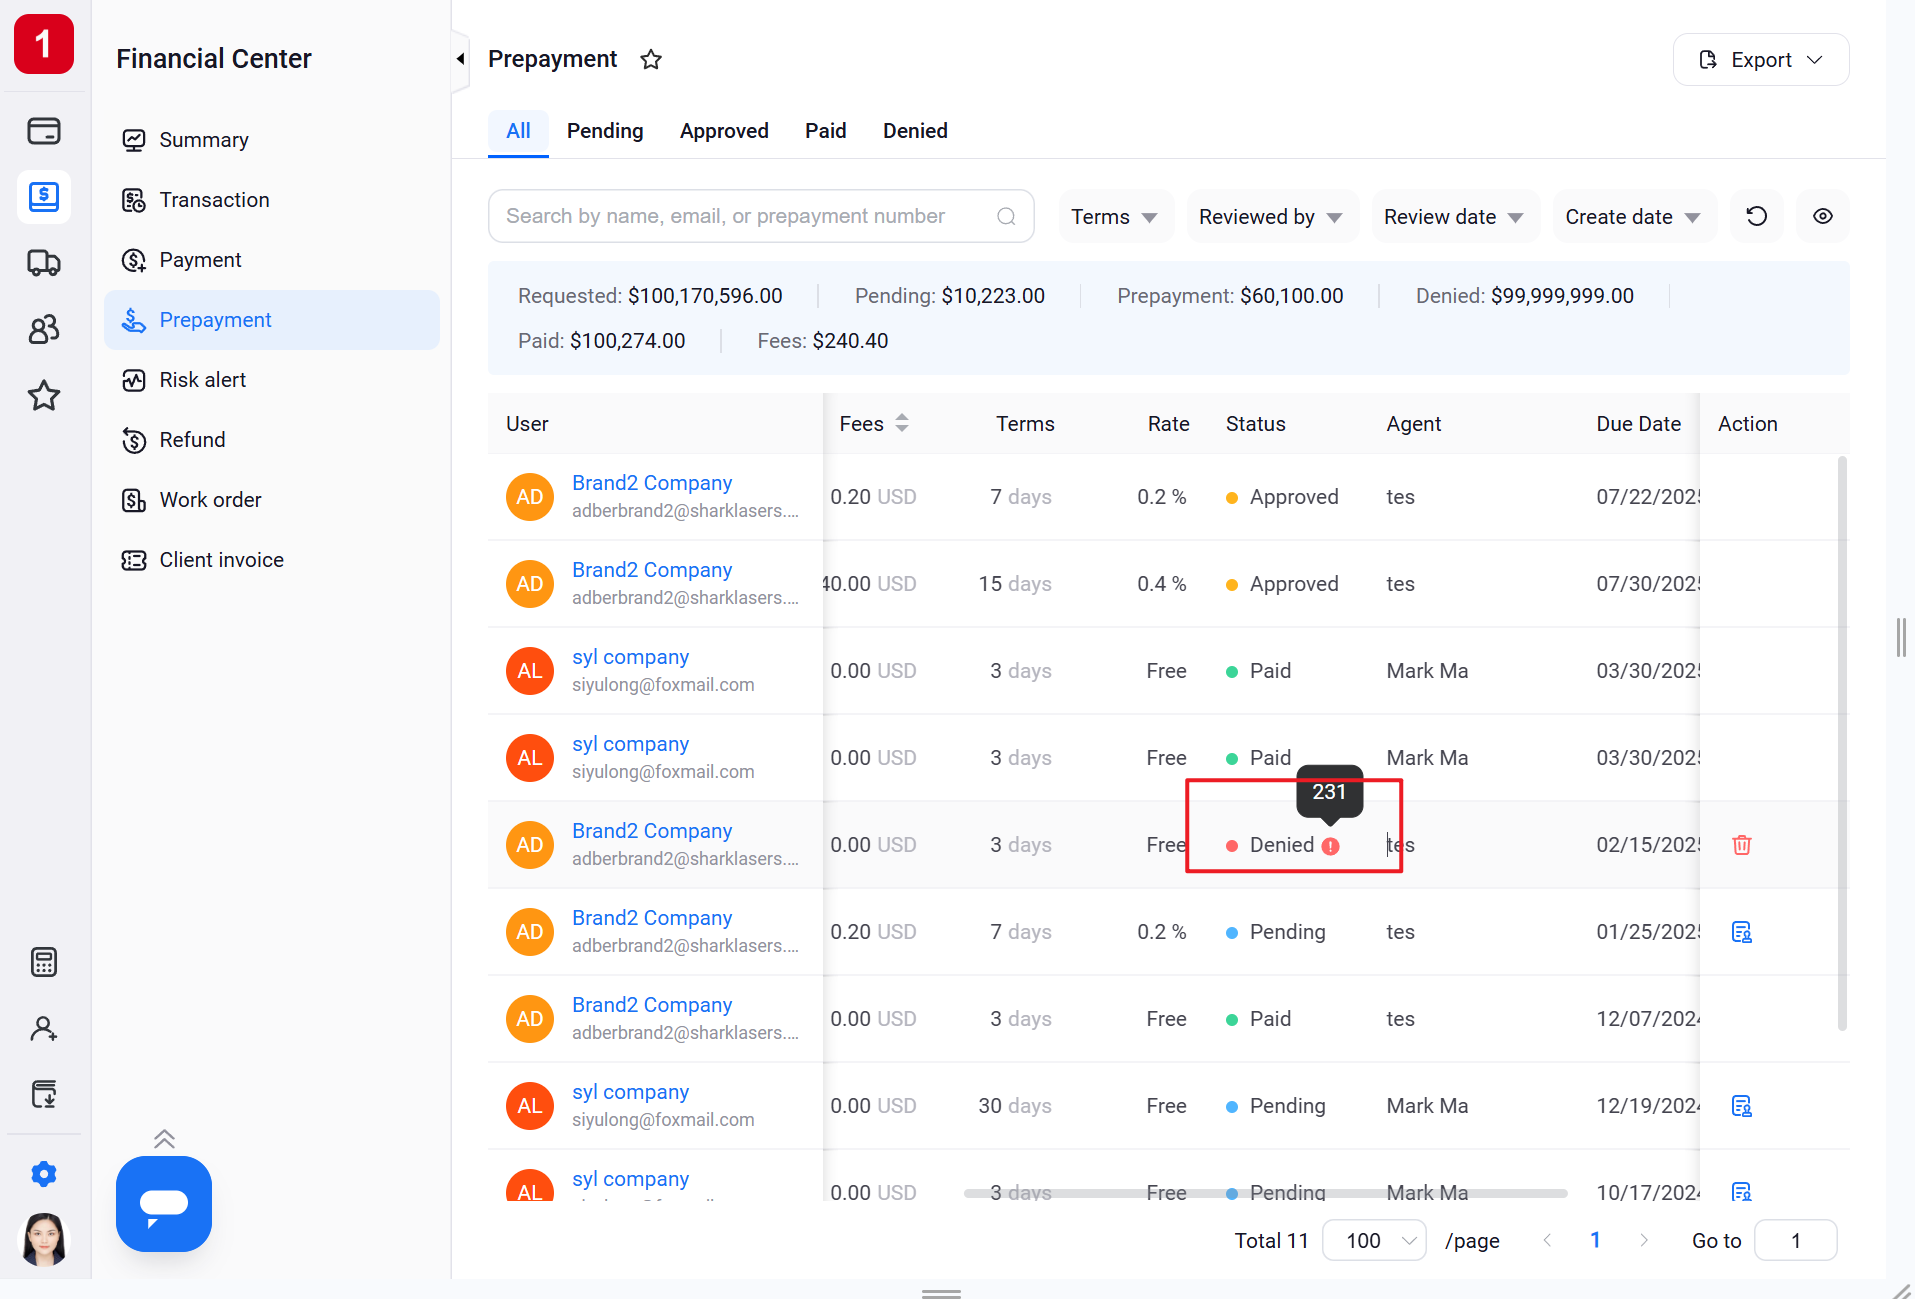Viewport: 1915px width, 1299px height.
Task: Open Refund in the sidebar menu
Action: click(x=271, y=440)
